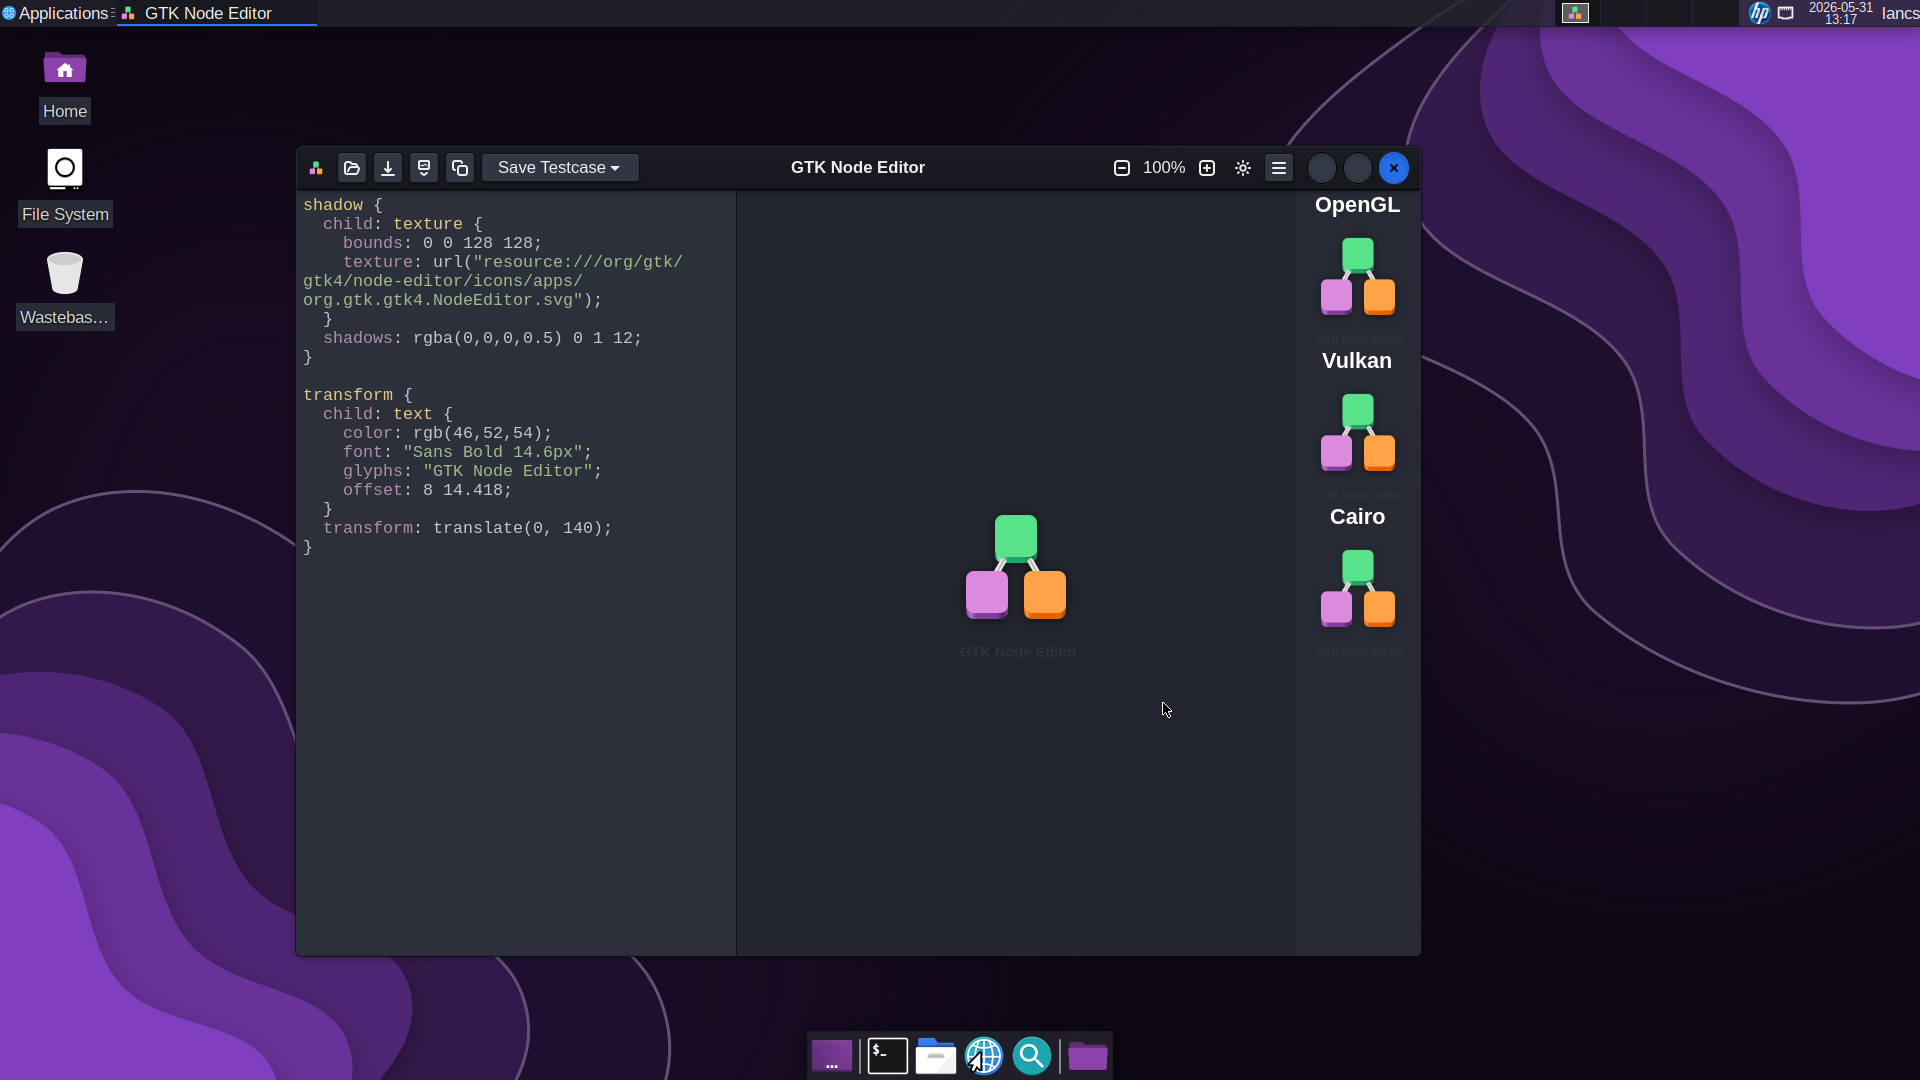Click the Node Editor app icon in the header bar
Image resolution: width=1920 pixels, height=1080 pixels.
click(316, 168)
